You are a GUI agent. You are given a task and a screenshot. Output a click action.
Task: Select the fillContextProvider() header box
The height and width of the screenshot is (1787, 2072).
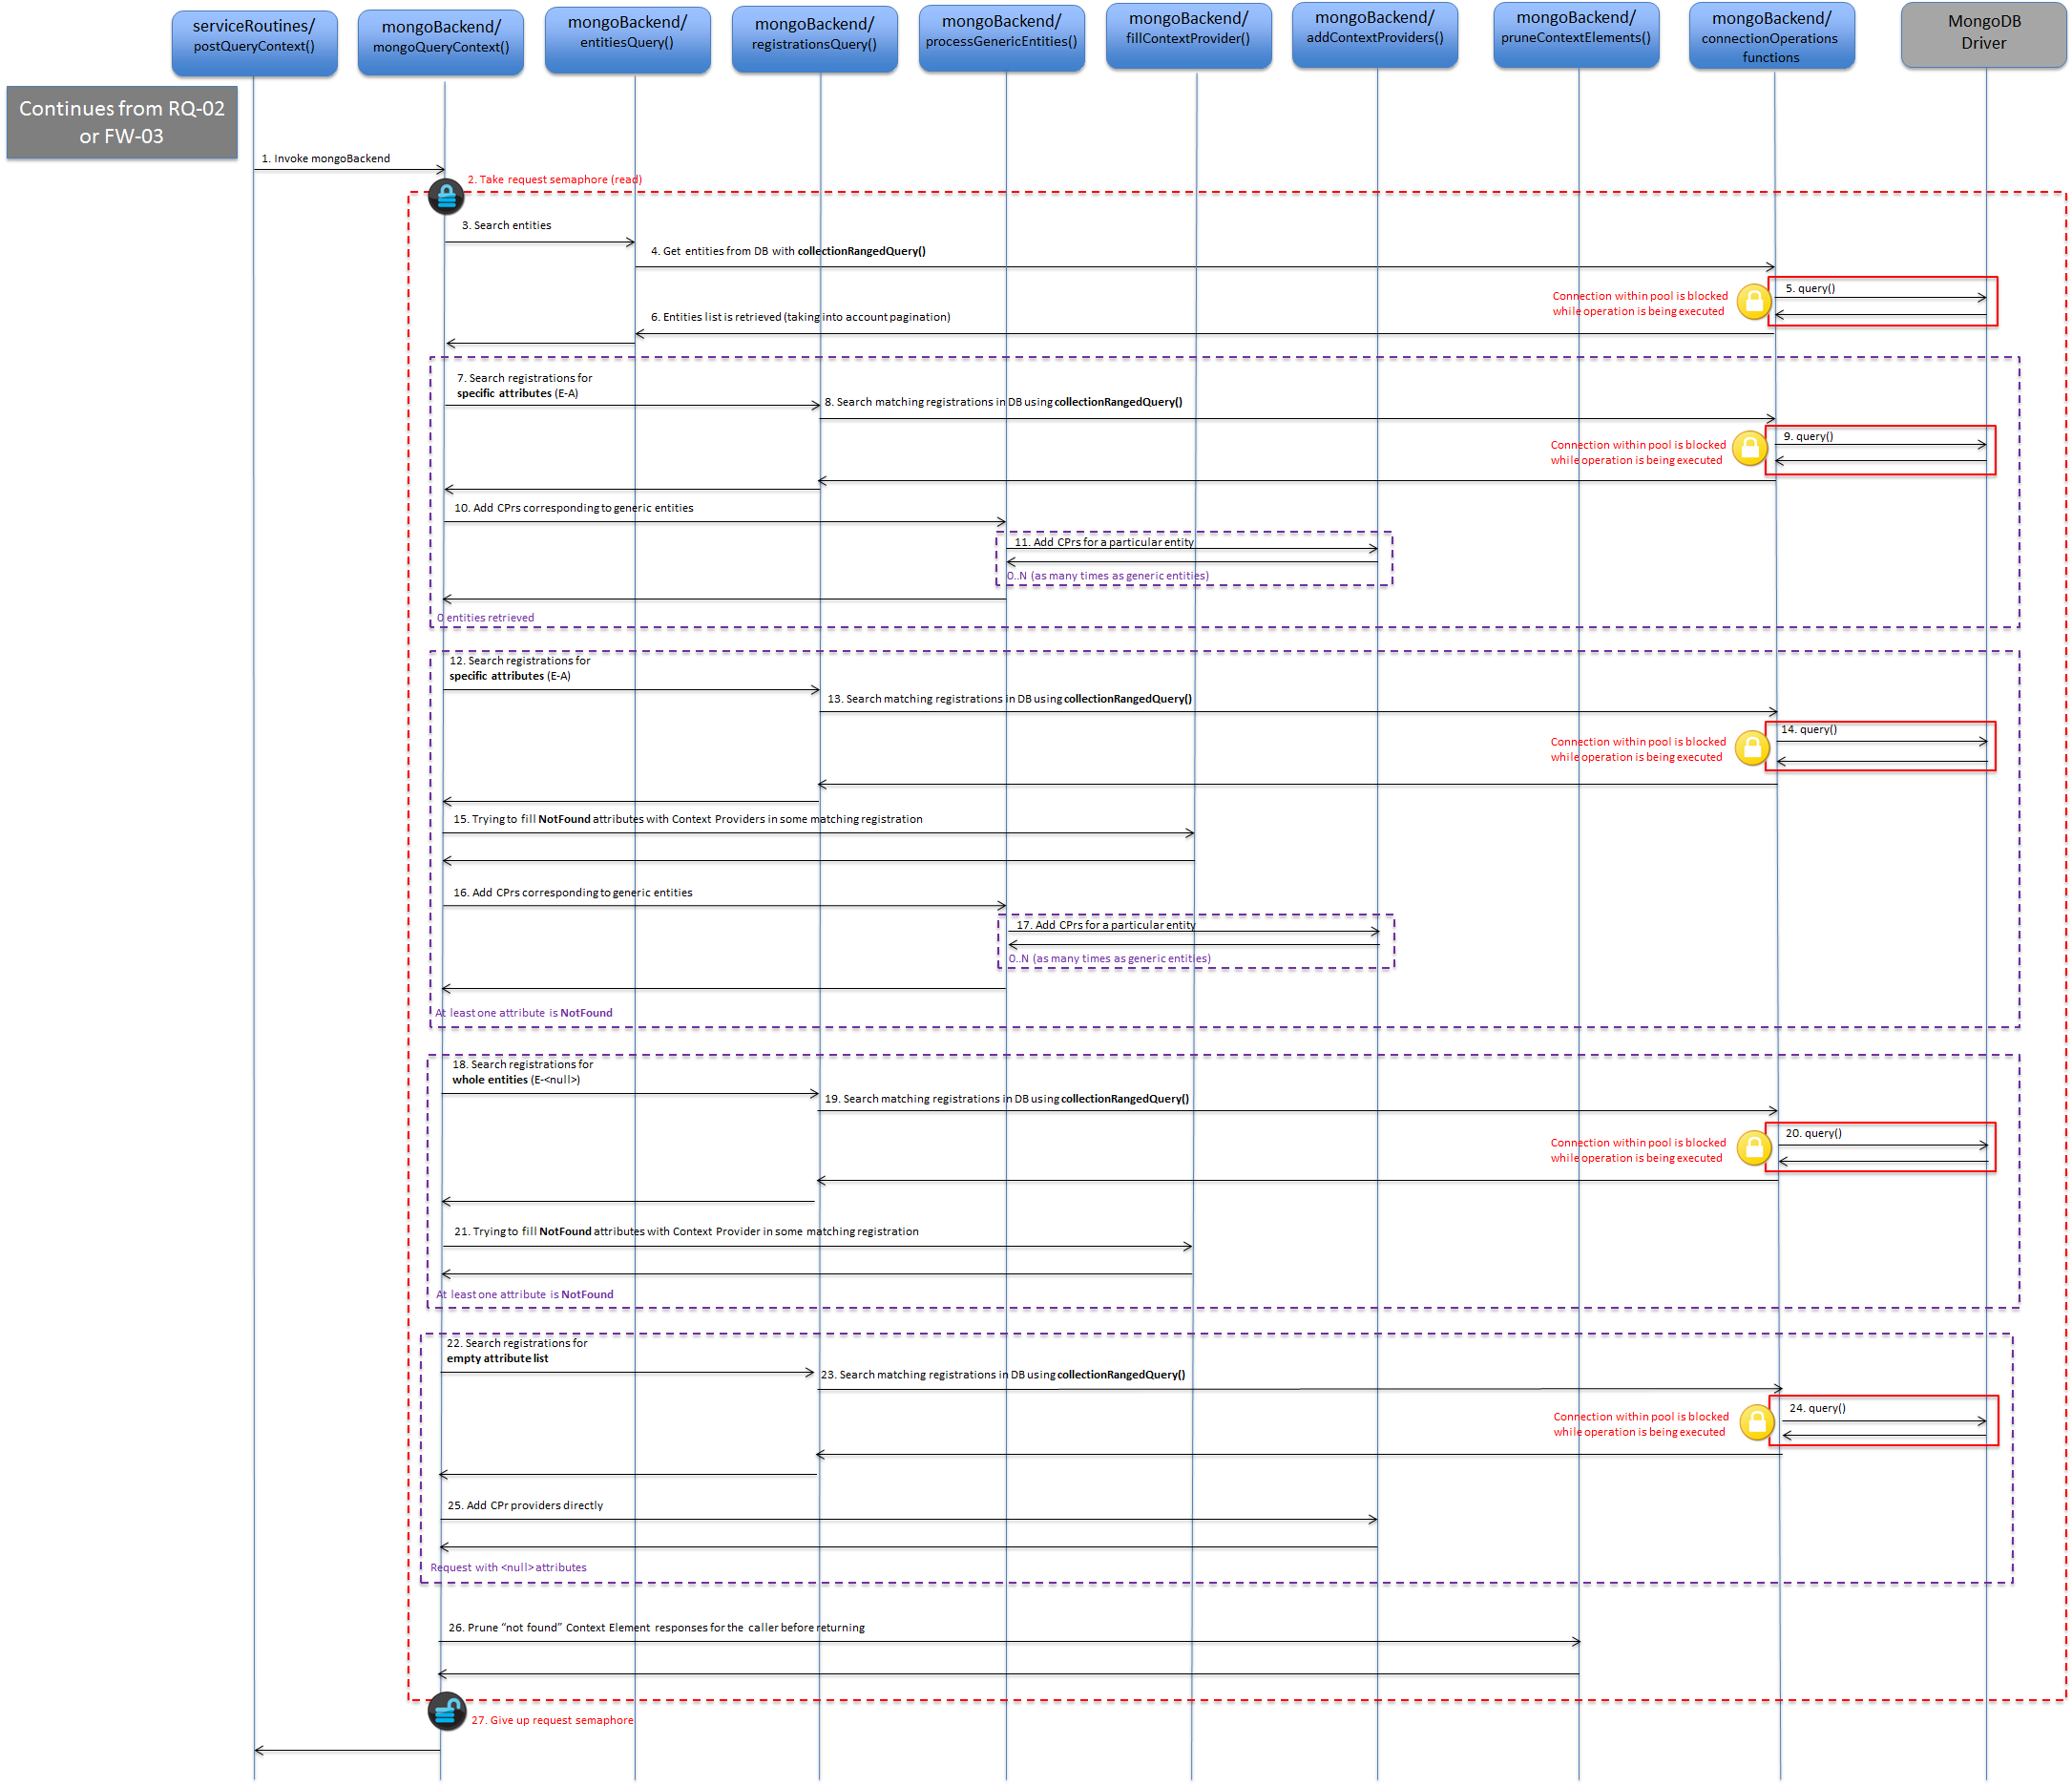click(x=1189, y=36)
